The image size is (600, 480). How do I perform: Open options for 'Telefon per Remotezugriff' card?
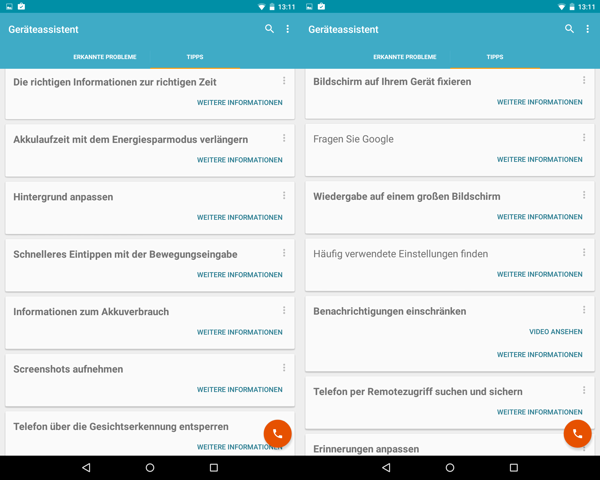584,390
